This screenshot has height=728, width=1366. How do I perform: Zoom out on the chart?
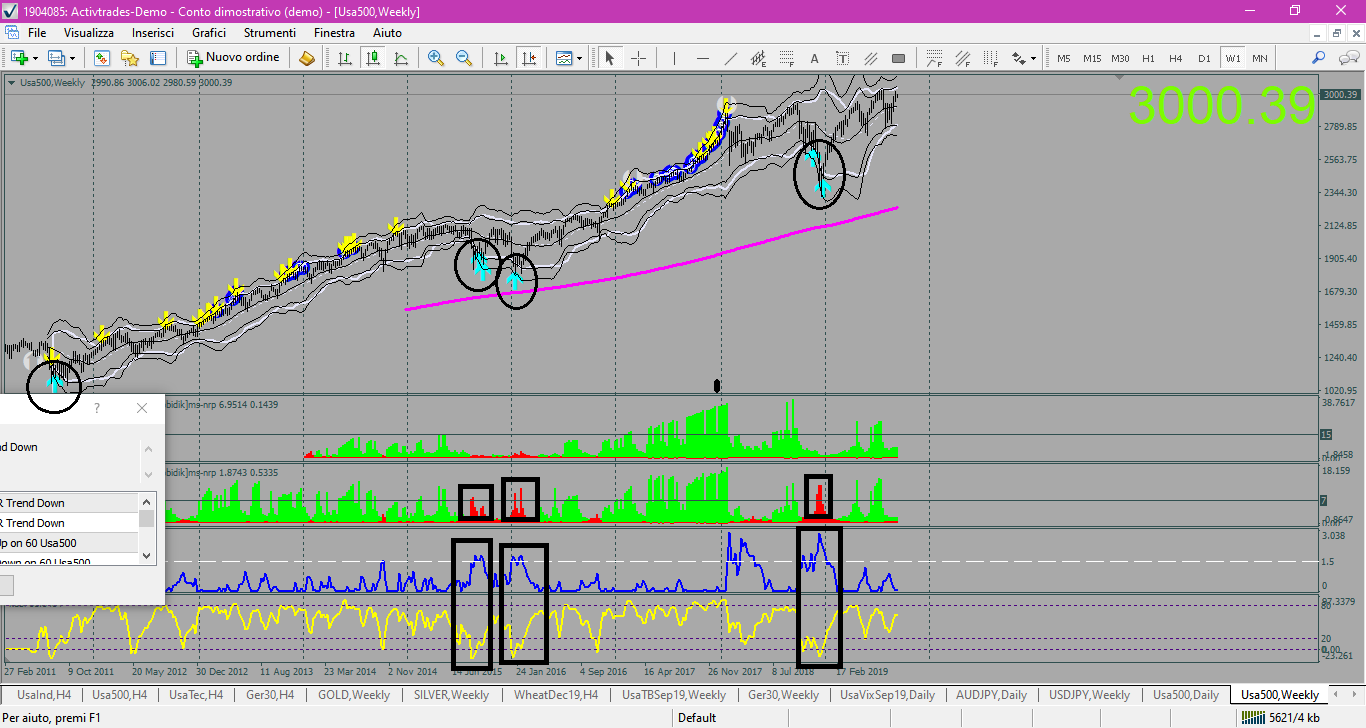[x=464, y=58]
